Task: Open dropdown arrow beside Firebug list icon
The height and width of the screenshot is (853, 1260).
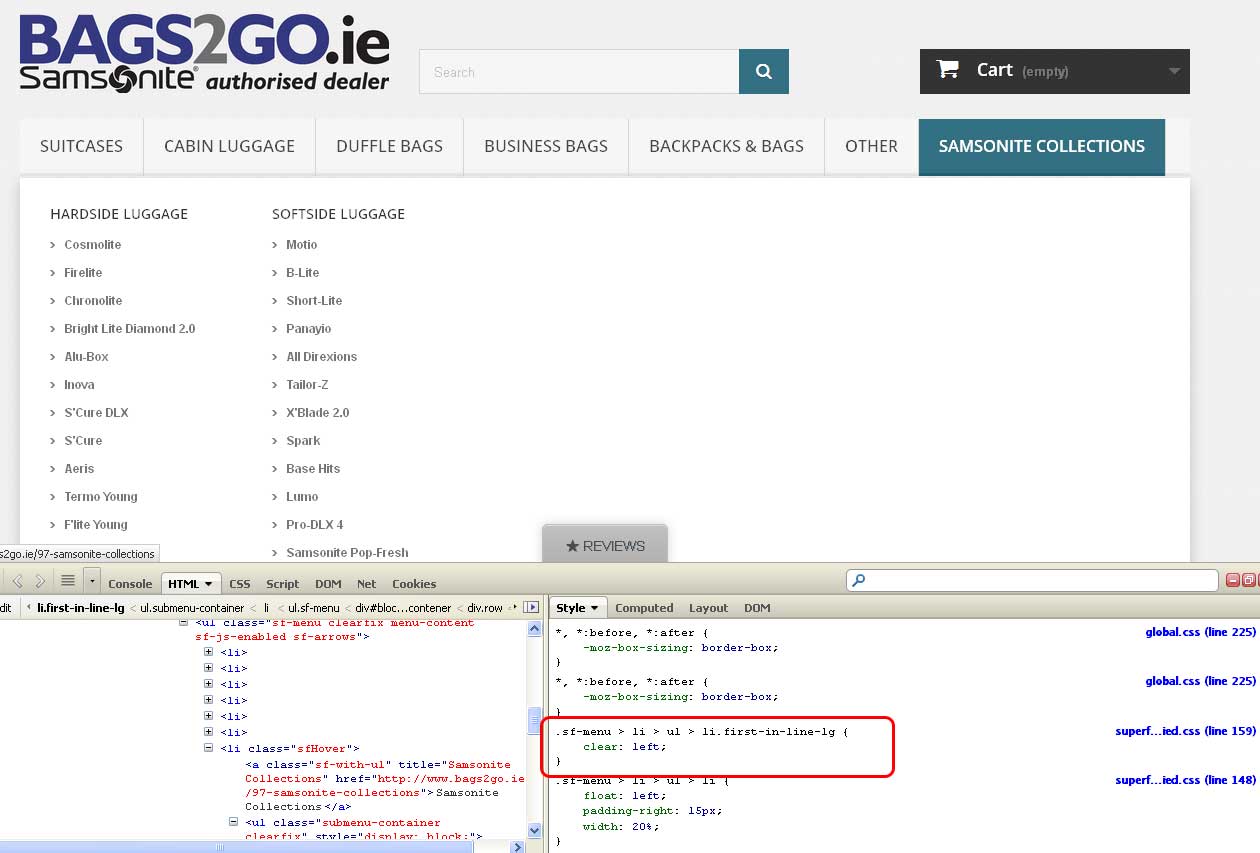Action: click(x=92, y=580)
